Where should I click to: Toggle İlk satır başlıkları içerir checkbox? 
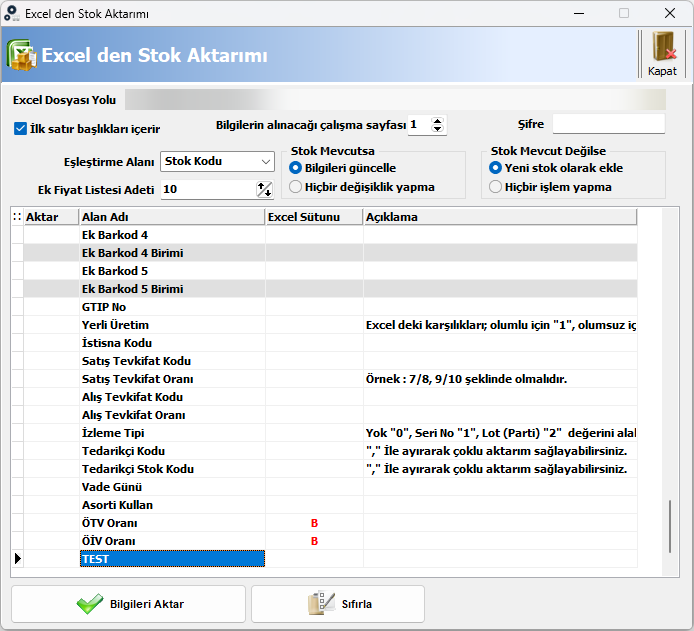(20, 129)
